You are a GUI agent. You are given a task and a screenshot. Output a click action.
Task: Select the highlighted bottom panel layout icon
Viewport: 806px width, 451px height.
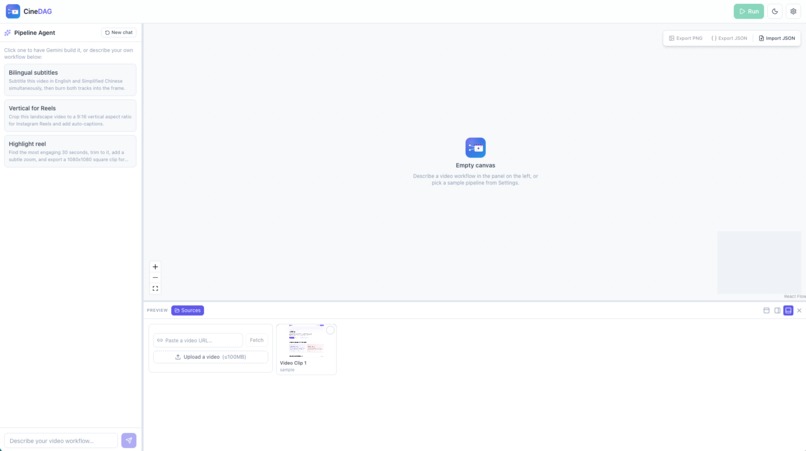pyautogui.click(x=788, y=311)
